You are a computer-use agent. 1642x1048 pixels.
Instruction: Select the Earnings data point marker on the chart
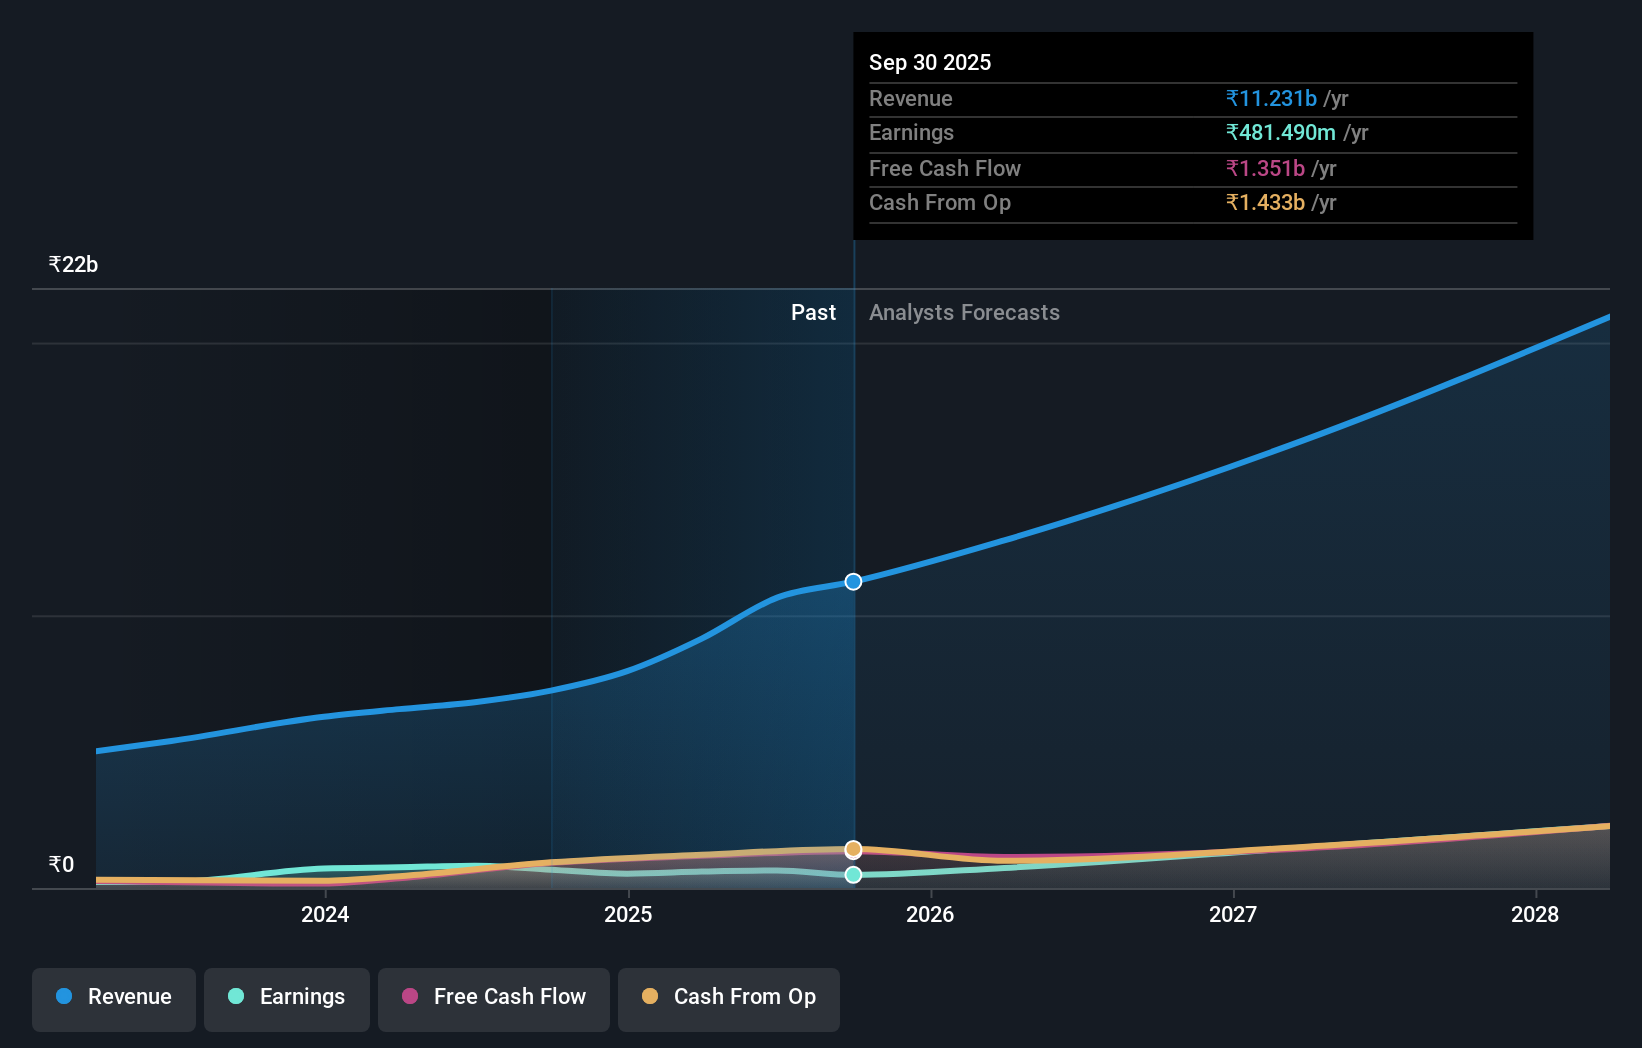(x=853, y=875)
